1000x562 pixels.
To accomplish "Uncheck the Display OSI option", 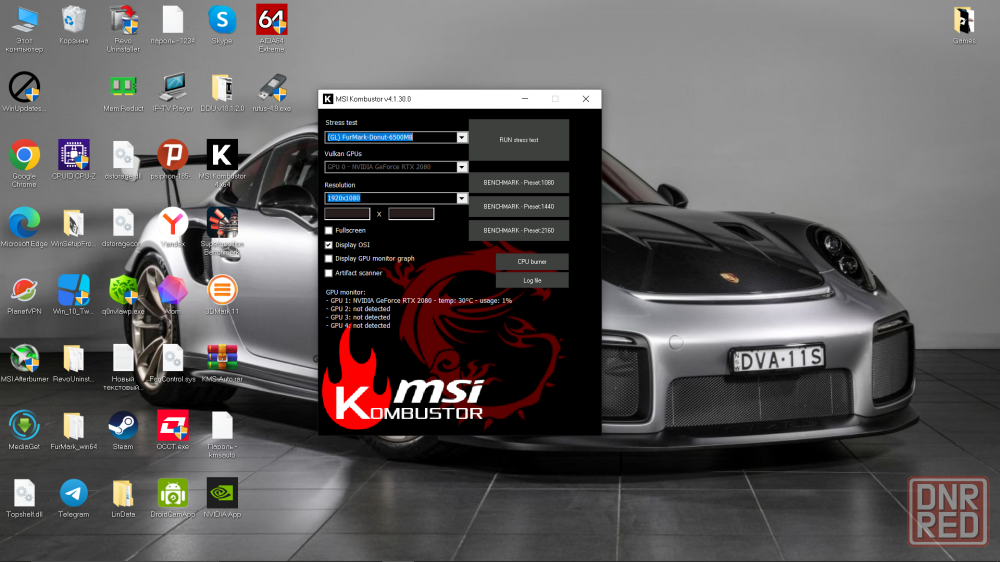I will [329, 244].
